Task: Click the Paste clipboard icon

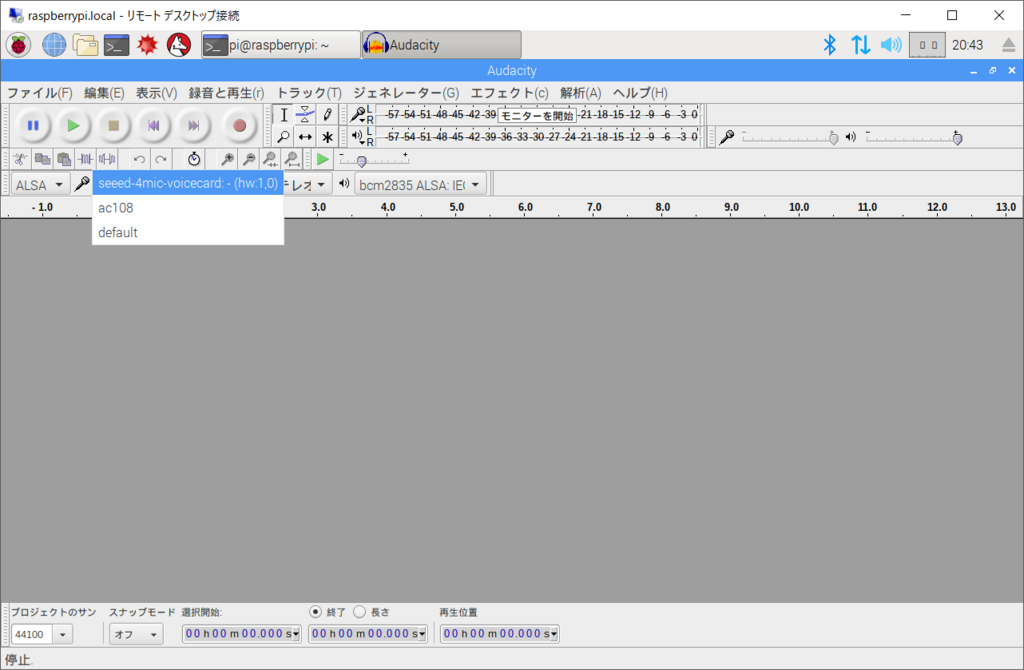Action: 64,159
